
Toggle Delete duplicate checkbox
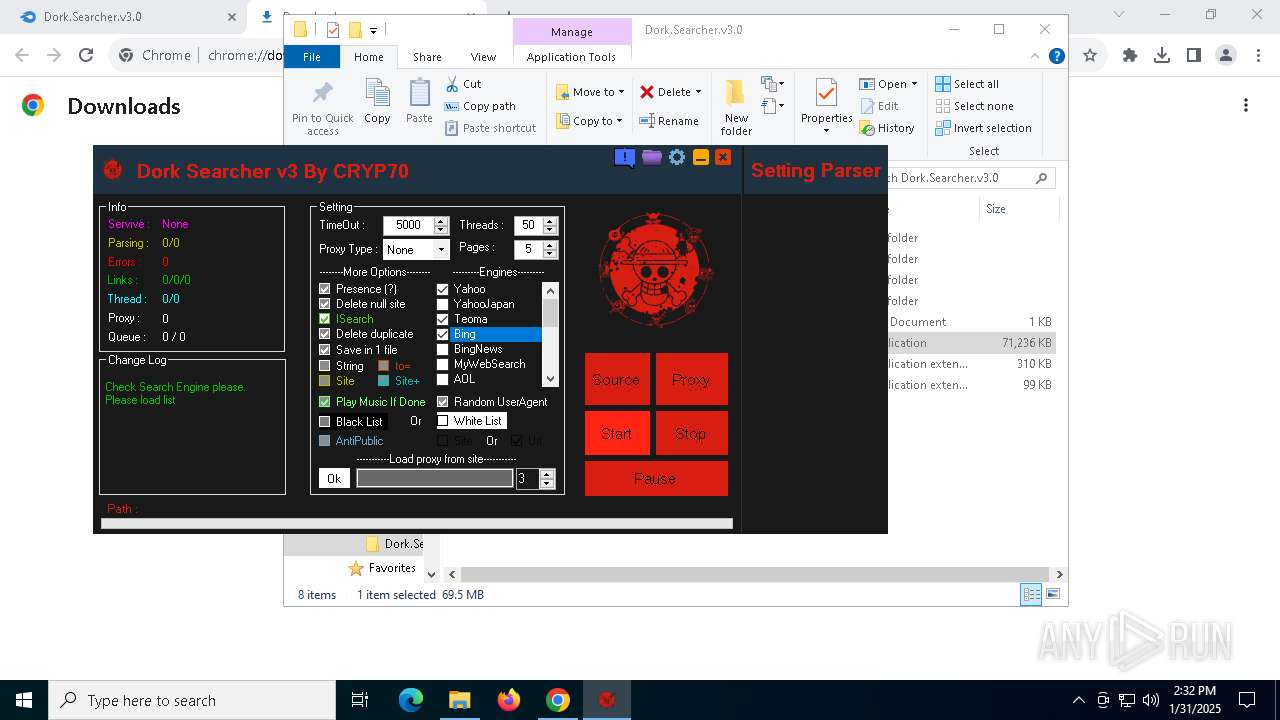click(324, 334)
